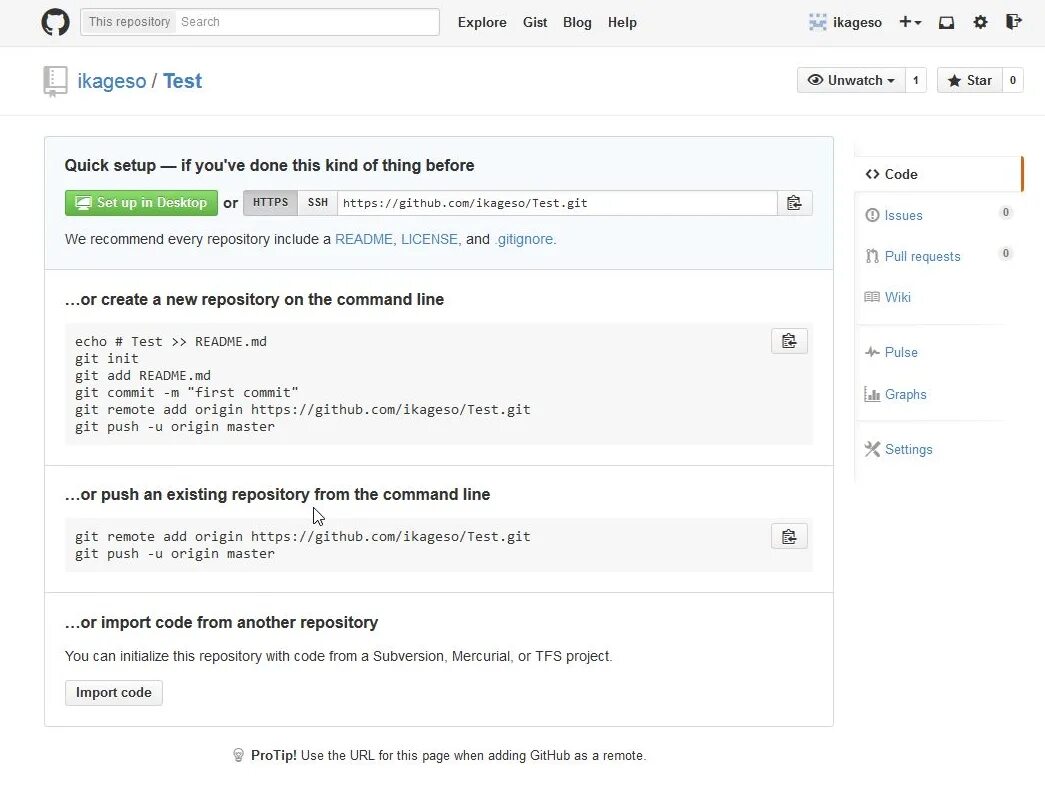Expand the Unwatch notifications dropdown
The image size is (1045, 785).
pyautogui.click(x=851, y=81)
